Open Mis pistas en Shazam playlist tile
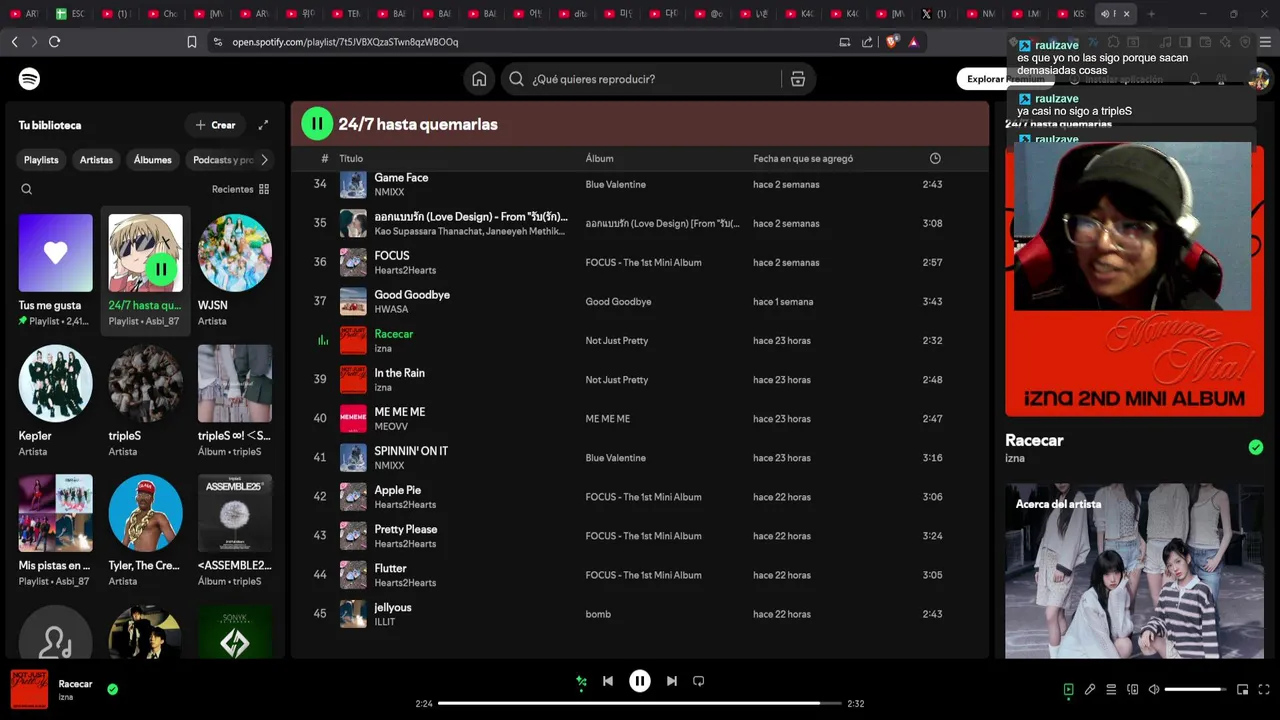 coord(56,530)
